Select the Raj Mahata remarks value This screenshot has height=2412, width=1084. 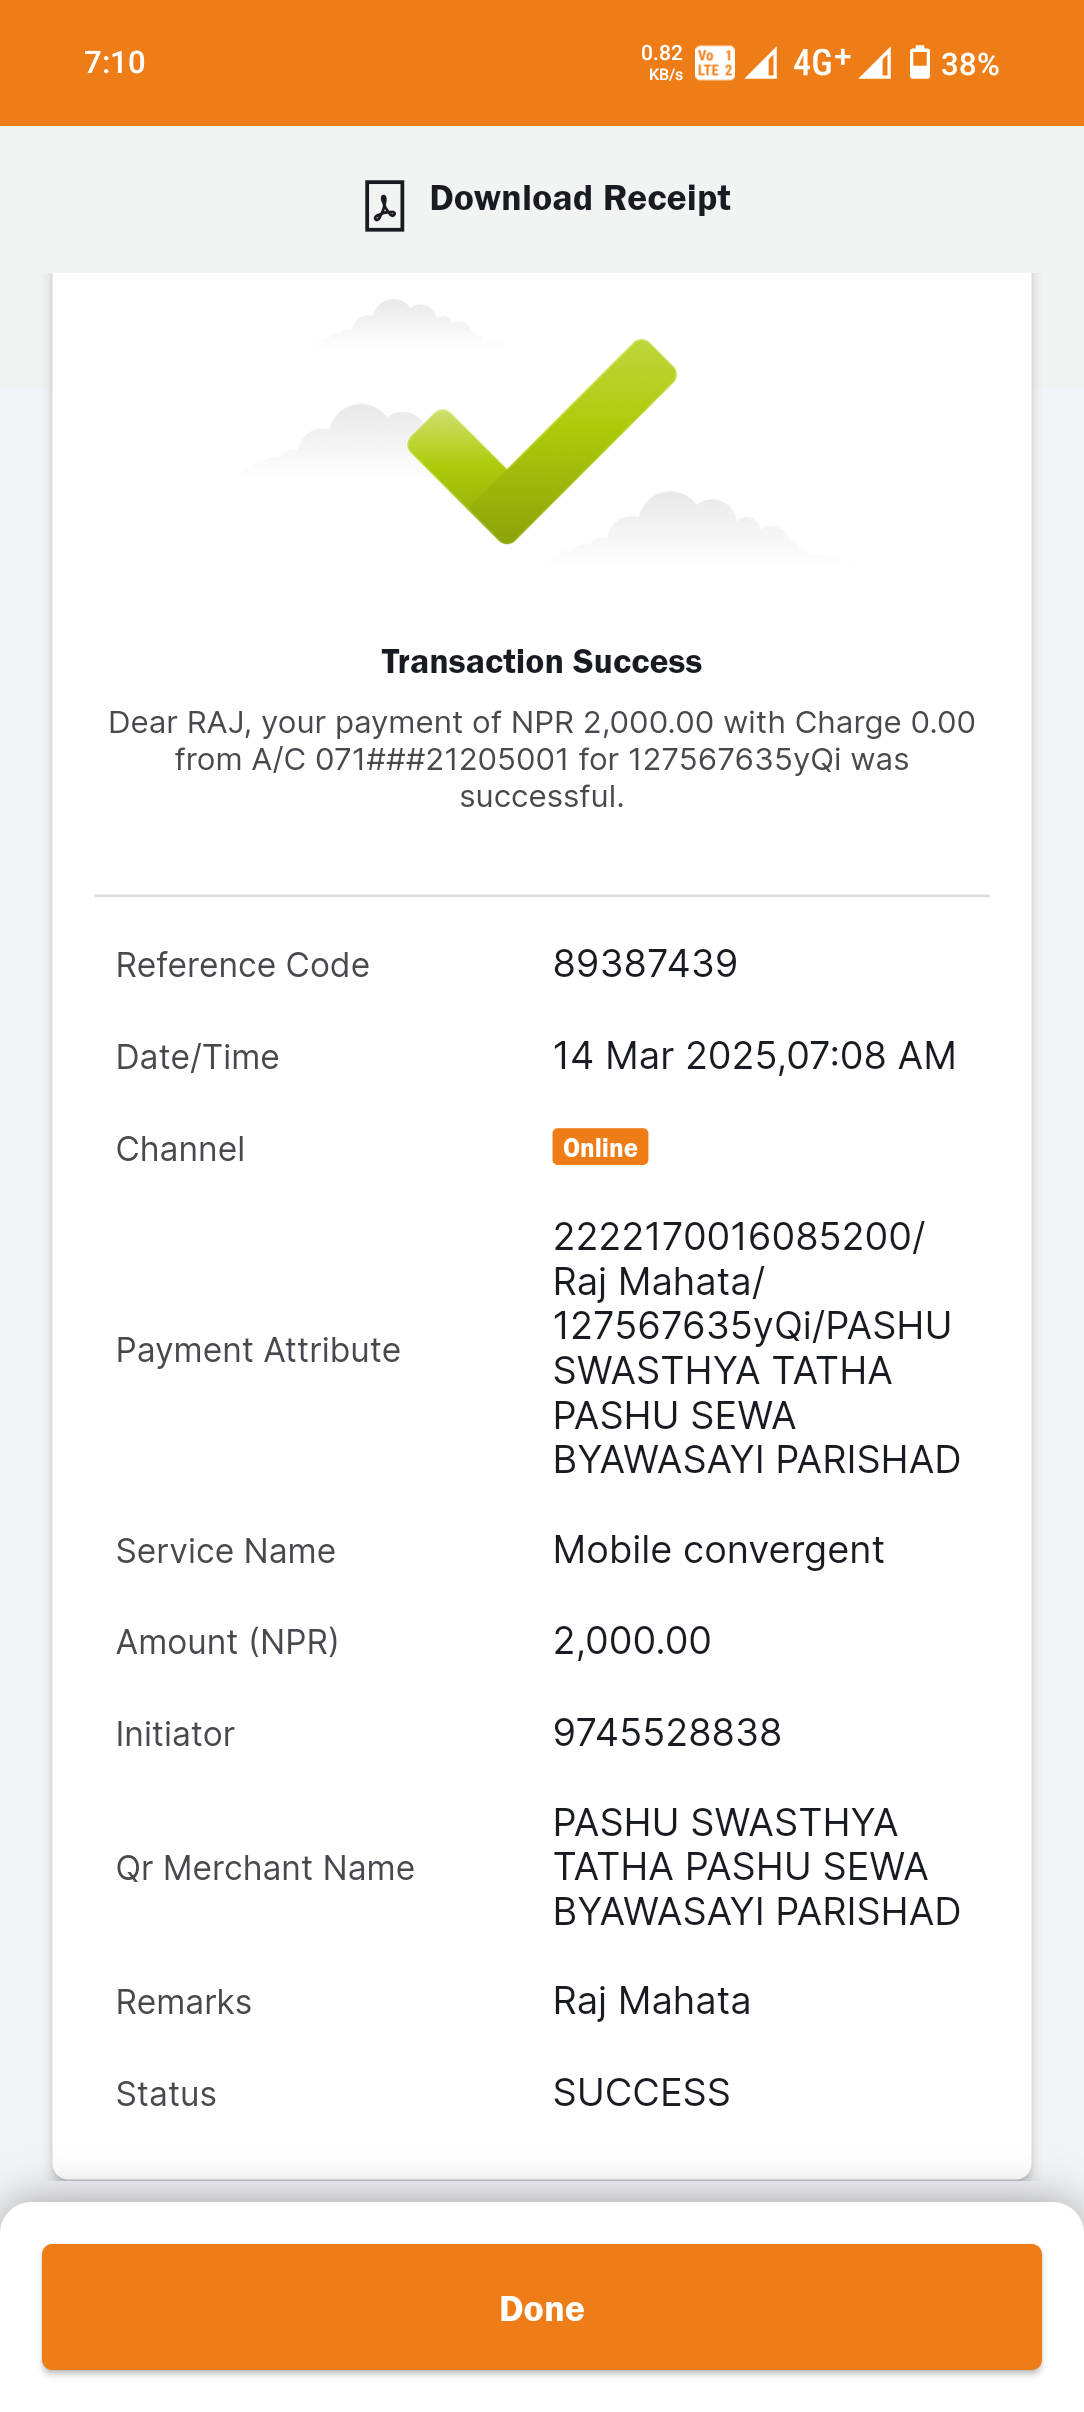(652, 2001)
